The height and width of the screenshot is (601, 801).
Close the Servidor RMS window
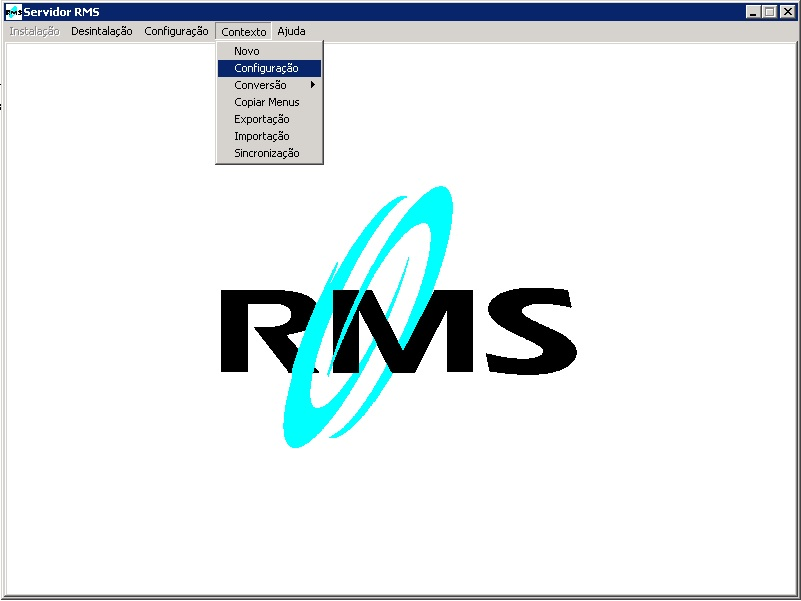click(788, 12)
